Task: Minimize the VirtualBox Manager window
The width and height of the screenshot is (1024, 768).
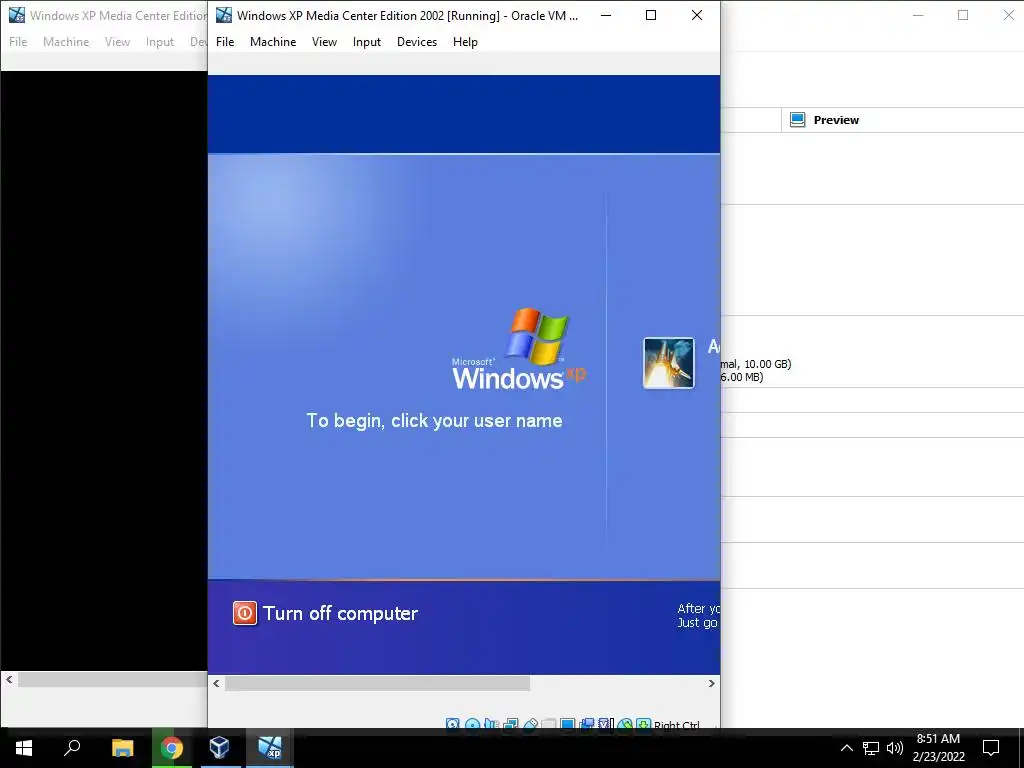Action: tap(918, 15)
